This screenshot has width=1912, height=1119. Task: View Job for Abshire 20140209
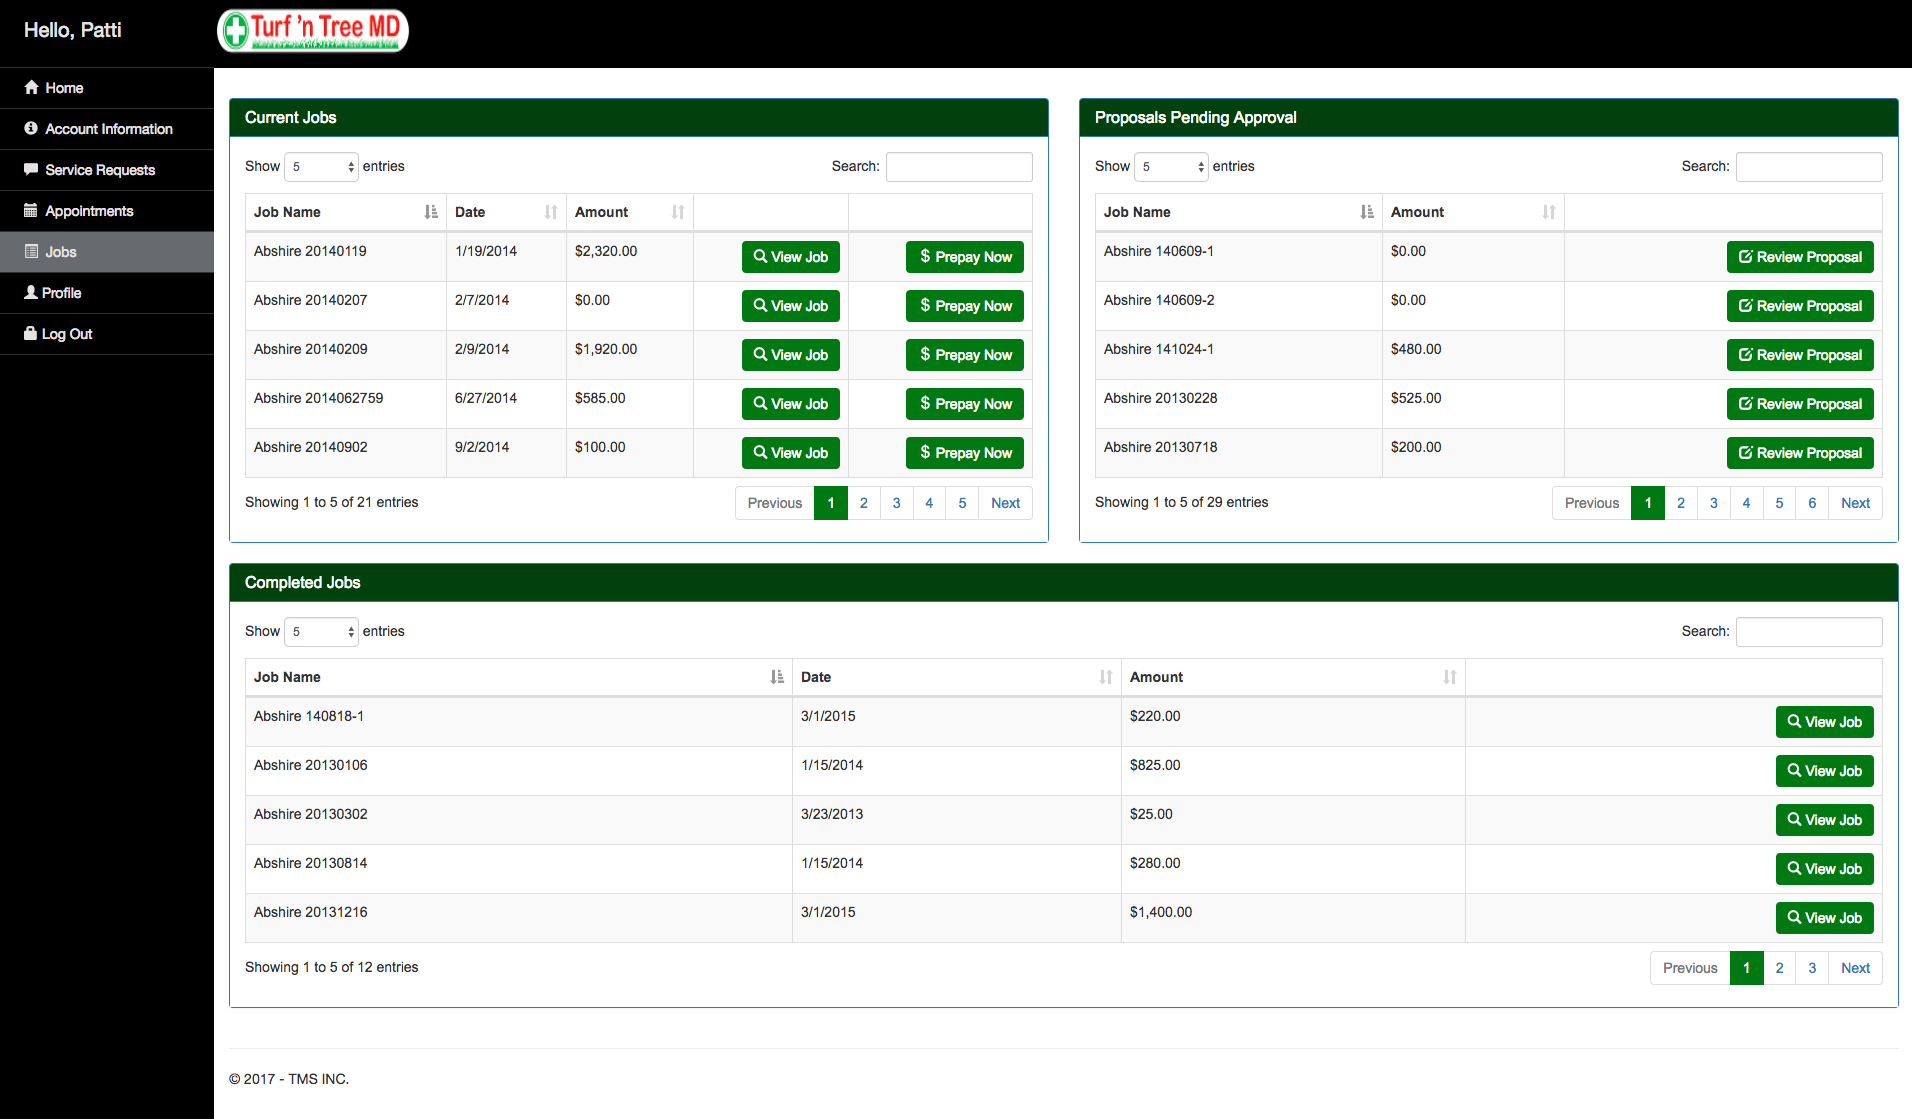791,355
